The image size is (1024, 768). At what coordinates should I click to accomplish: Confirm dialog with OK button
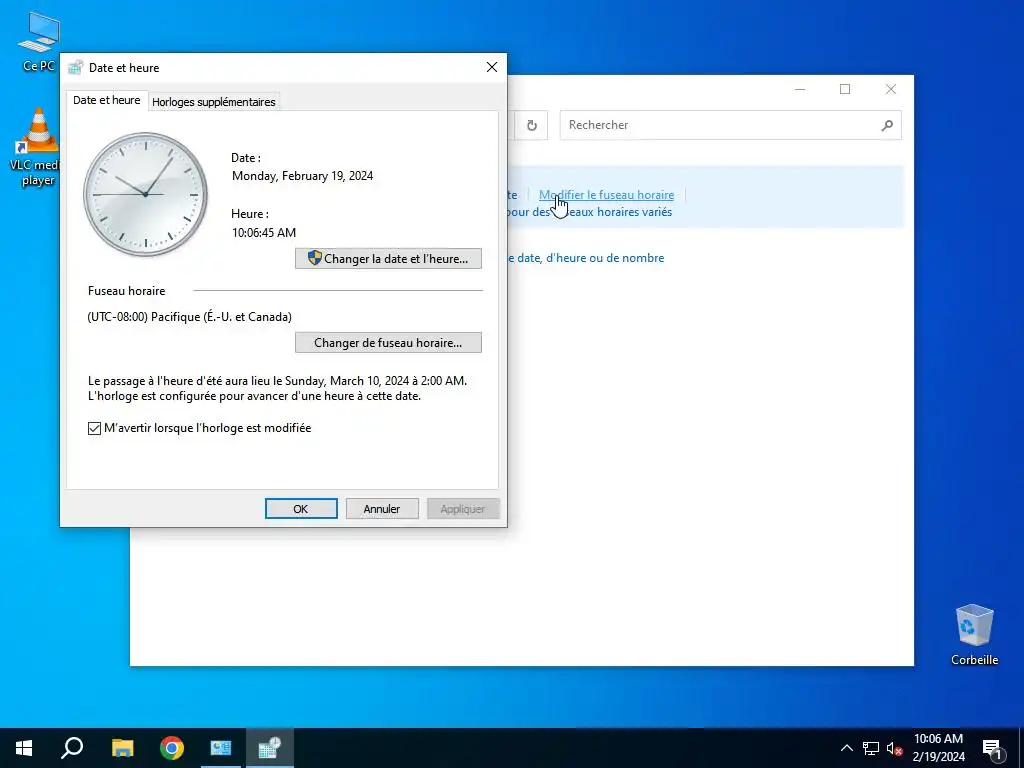click(301, 509)
